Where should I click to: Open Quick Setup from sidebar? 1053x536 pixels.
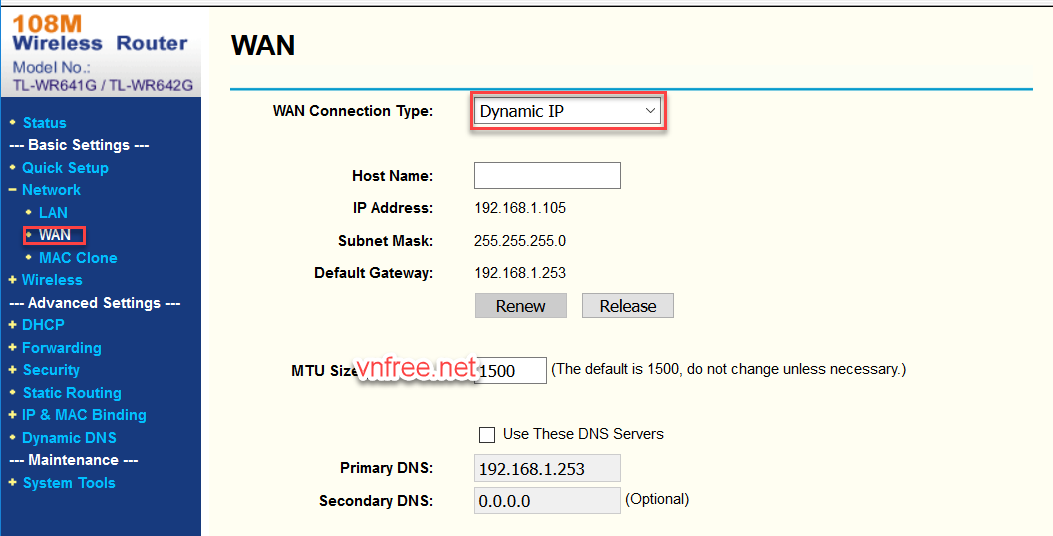[65, 168]
